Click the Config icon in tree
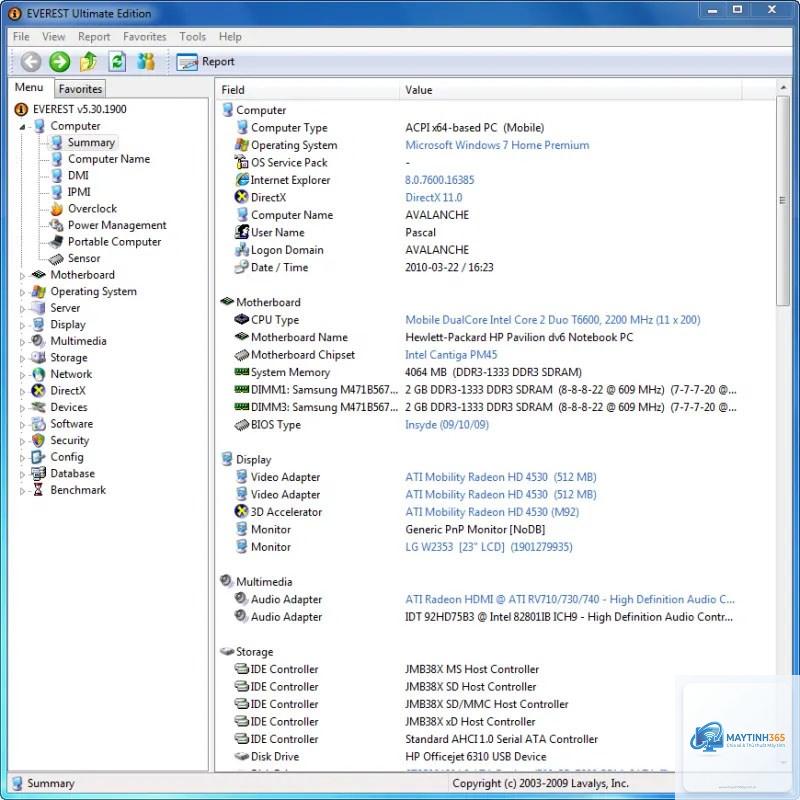 coord(38,457)
